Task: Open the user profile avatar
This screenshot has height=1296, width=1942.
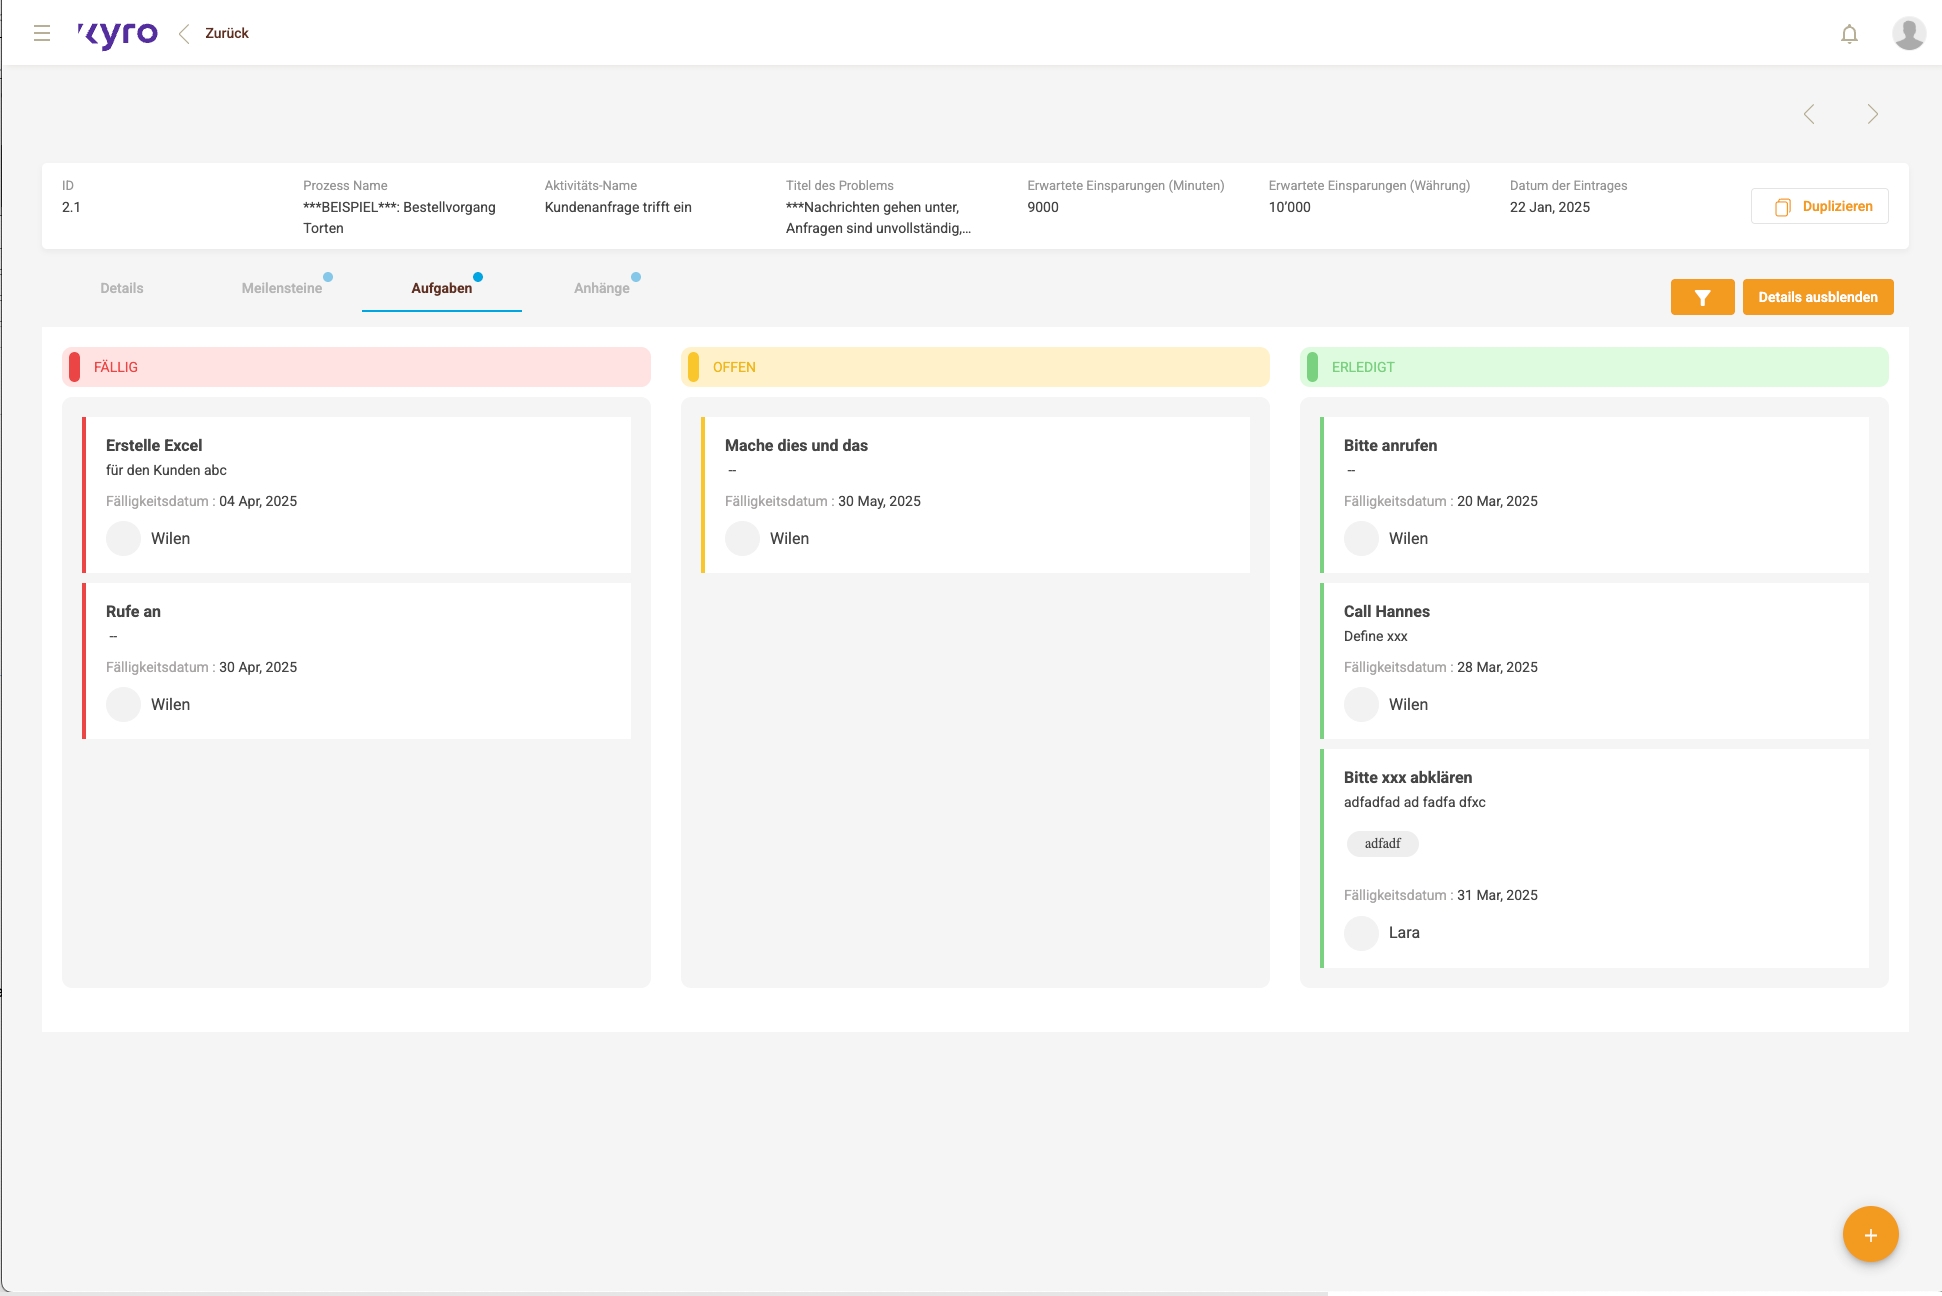Action: (x=1908, y=33)
